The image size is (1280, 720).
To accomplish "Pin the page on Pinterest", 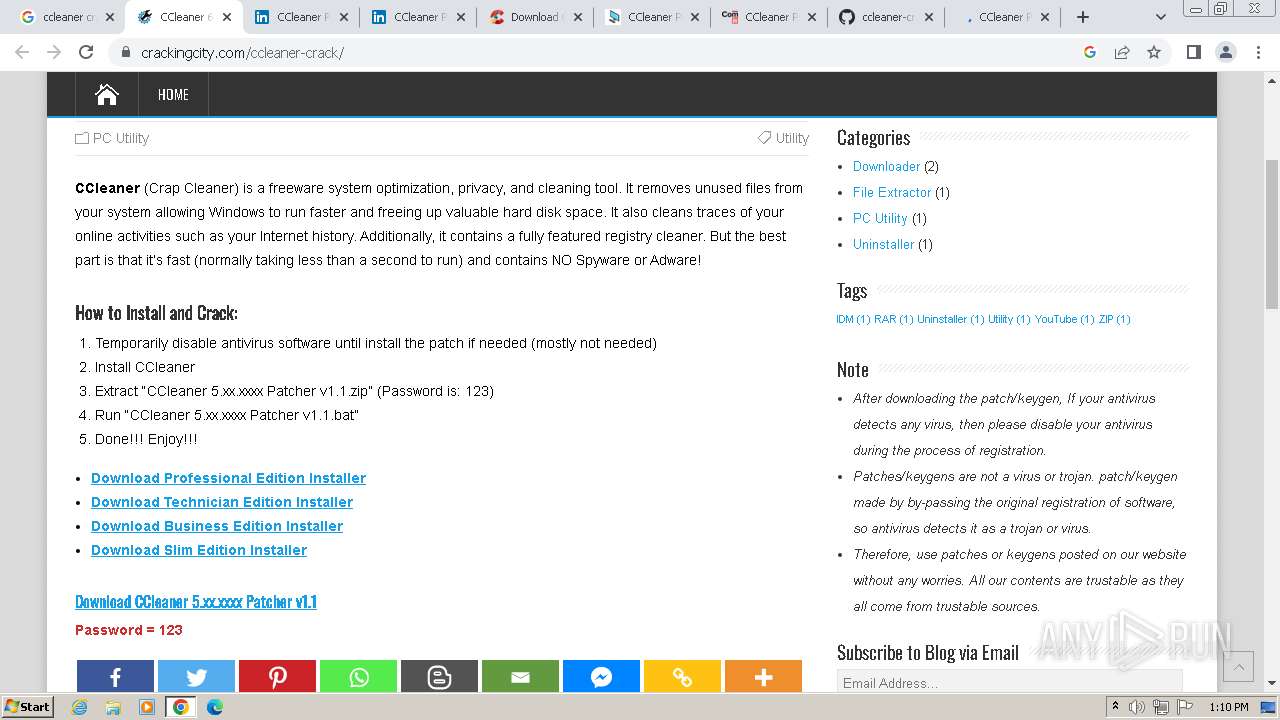I will tap(277, 677).
